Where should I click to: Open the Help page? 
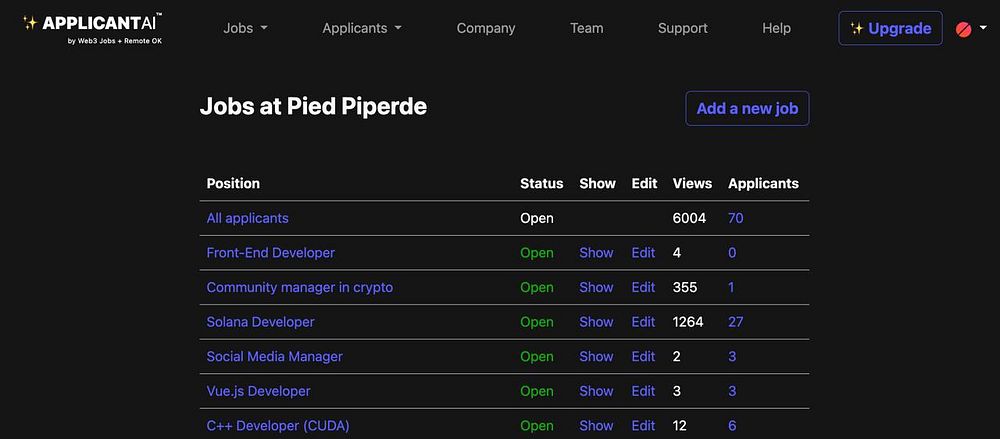776,28
